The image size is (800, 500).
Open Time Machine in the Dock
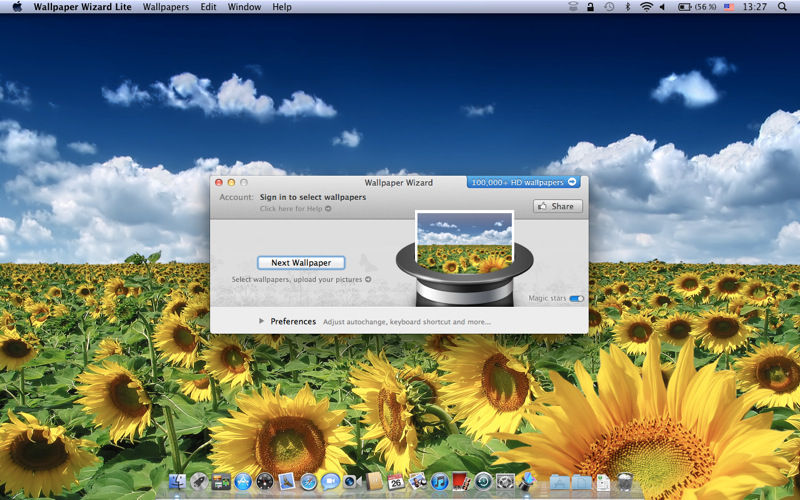click(483, 482)
